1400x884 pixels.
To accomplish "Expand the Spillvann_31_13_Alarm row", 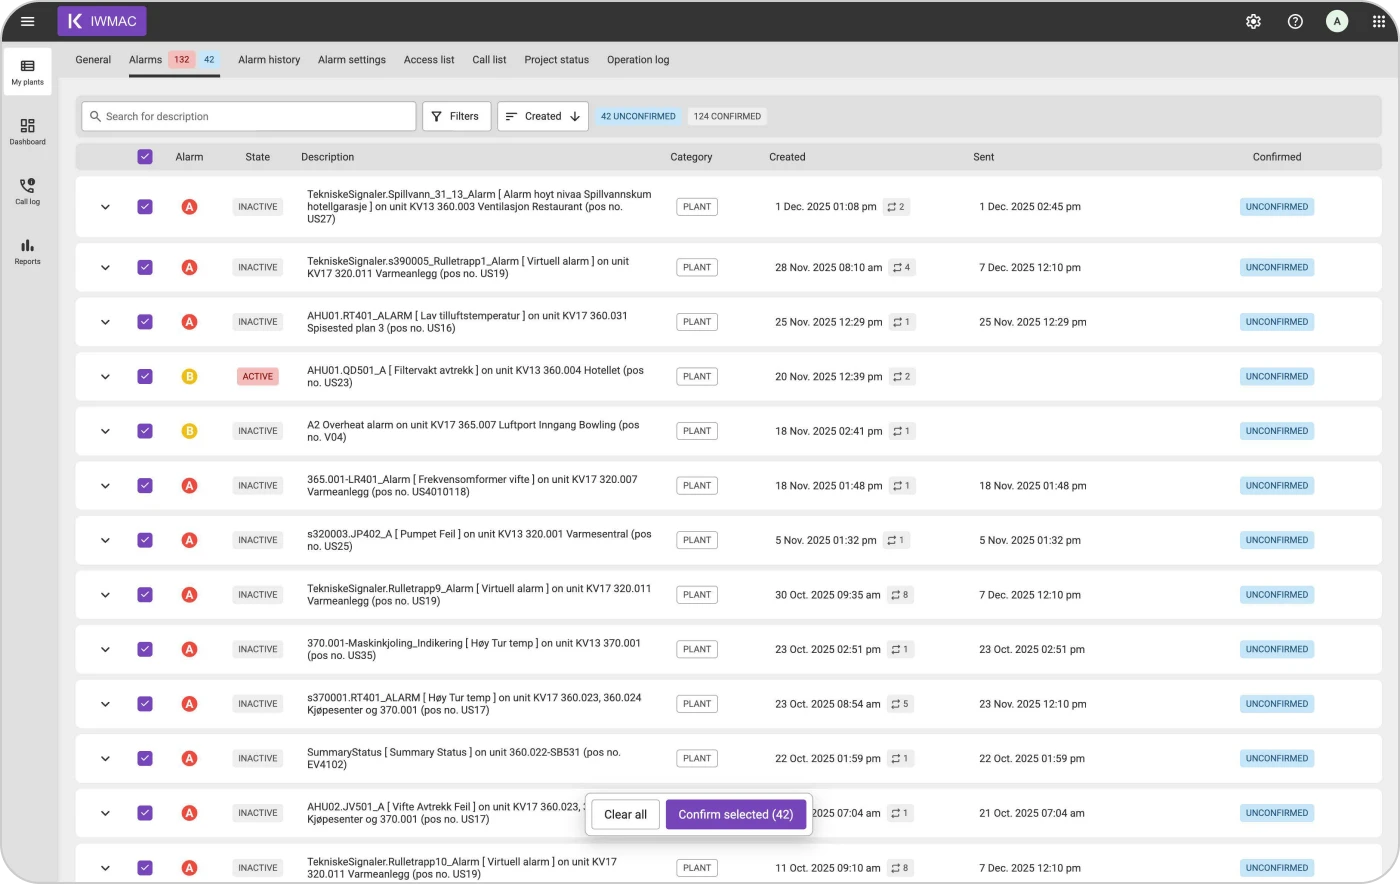I will click(x=105, y=207).
